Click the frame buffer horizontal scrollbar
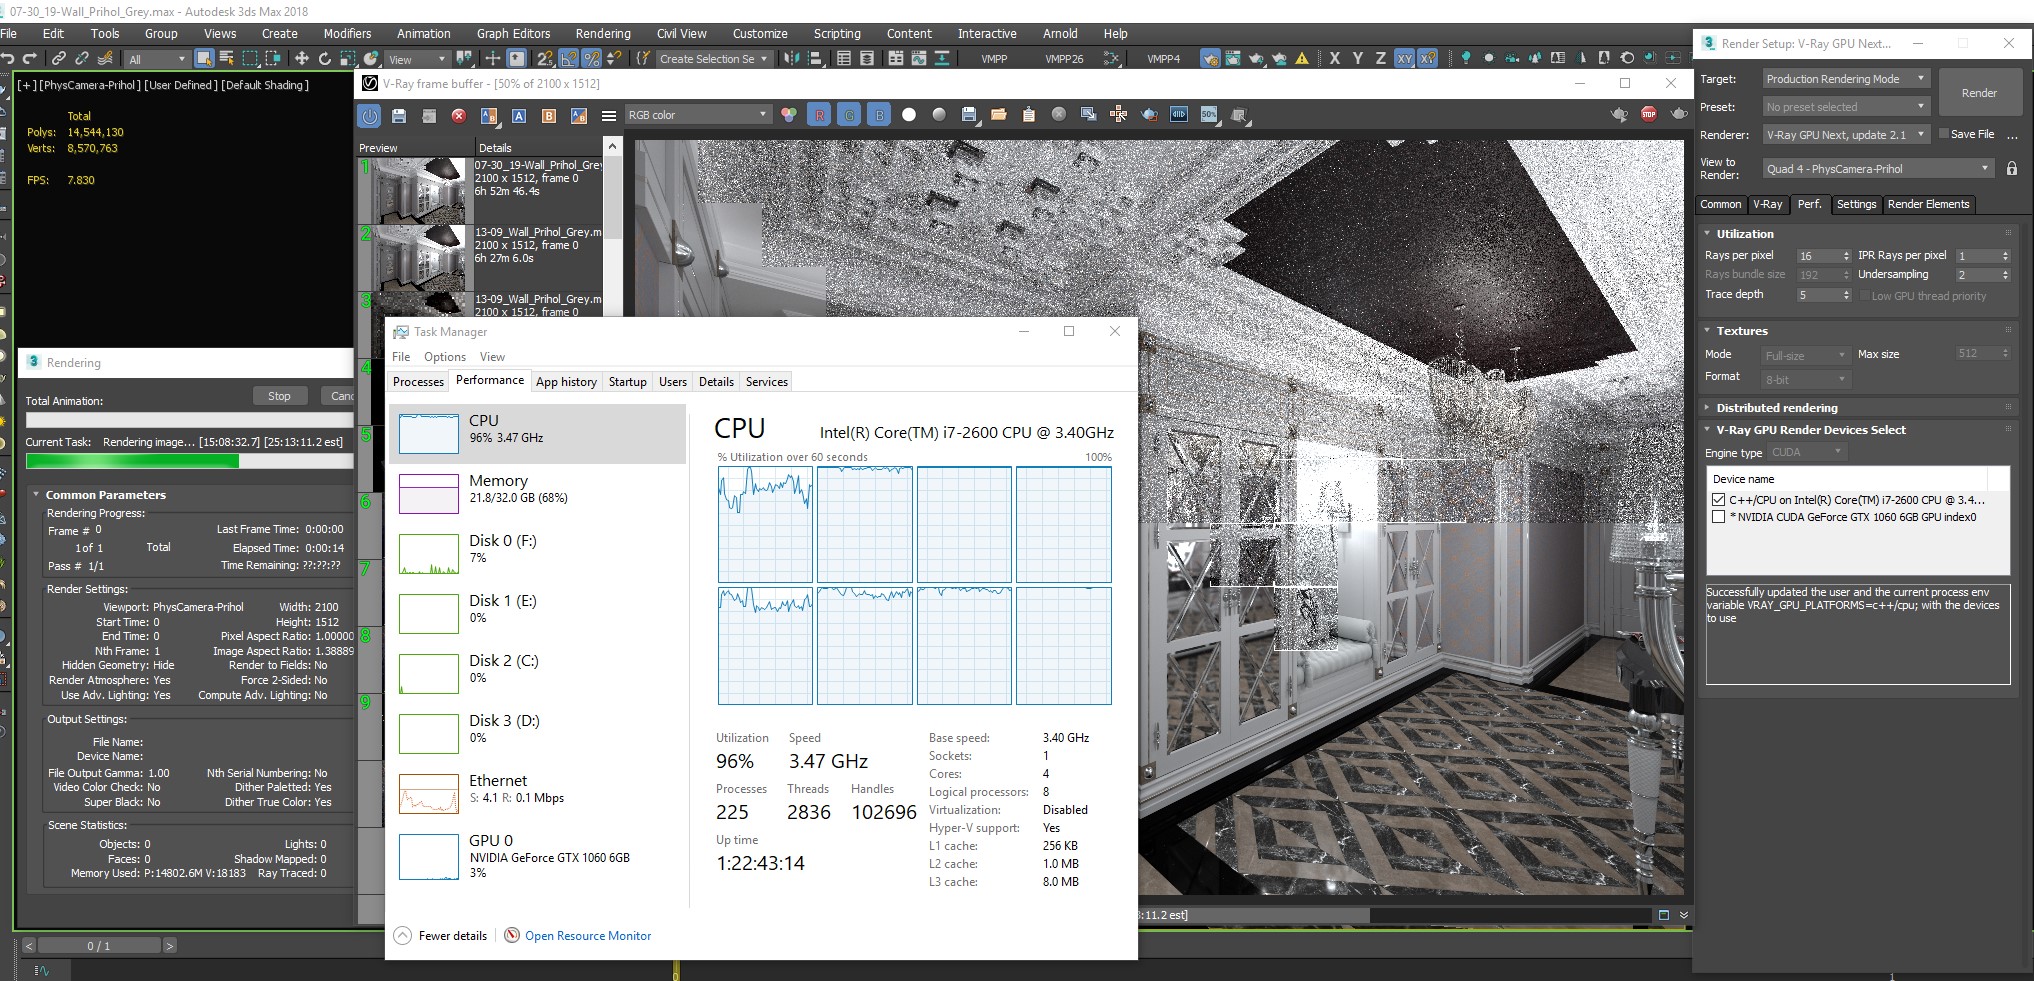Viewport: 2034px width, 981px height. pyautogui.click(x=1393, y=915)
